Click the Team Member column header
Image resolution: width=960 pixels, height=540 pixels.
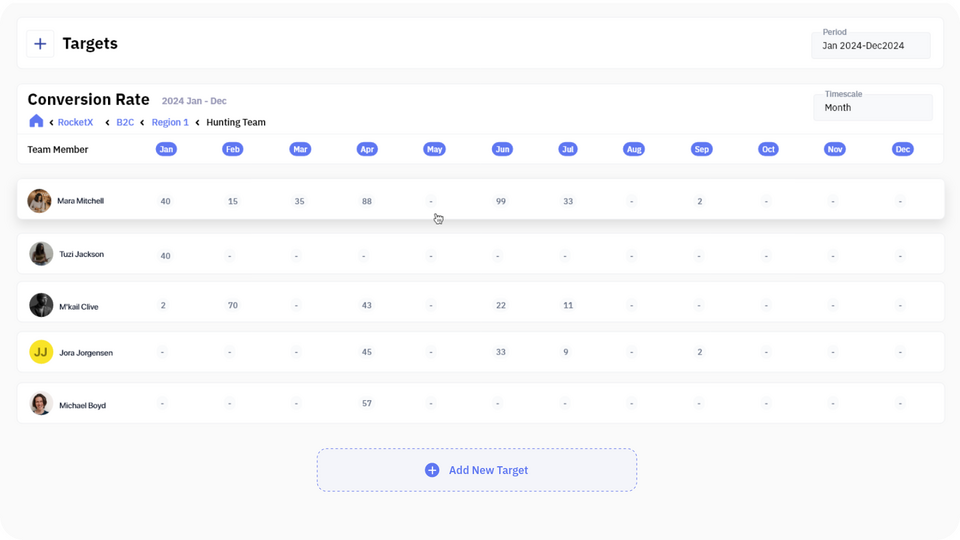click(x=58, y=149)
